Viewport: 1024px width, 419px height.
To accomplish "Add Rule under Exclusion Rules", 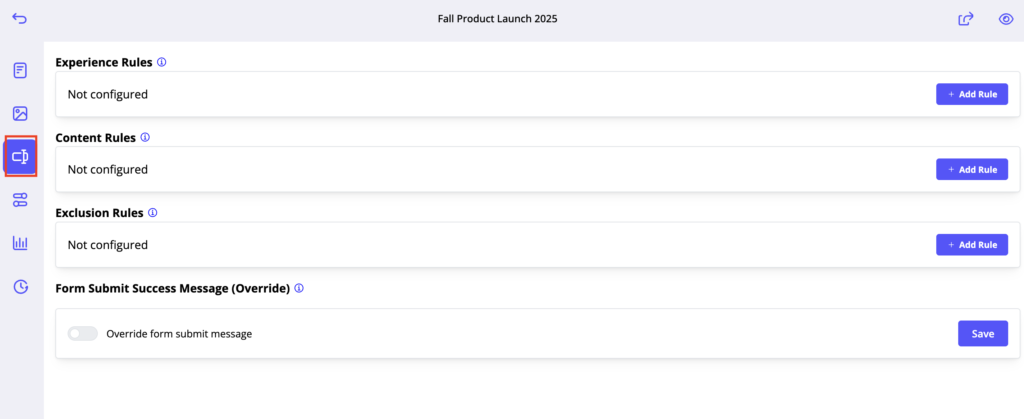I will 972,245.
